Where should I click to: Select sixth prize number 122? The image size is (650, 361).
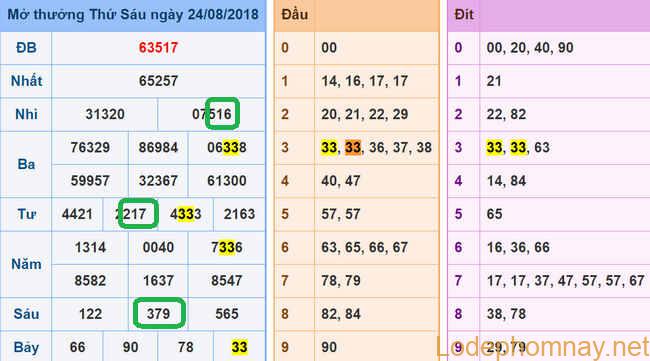pyautogui.click(x=90, y=314)
